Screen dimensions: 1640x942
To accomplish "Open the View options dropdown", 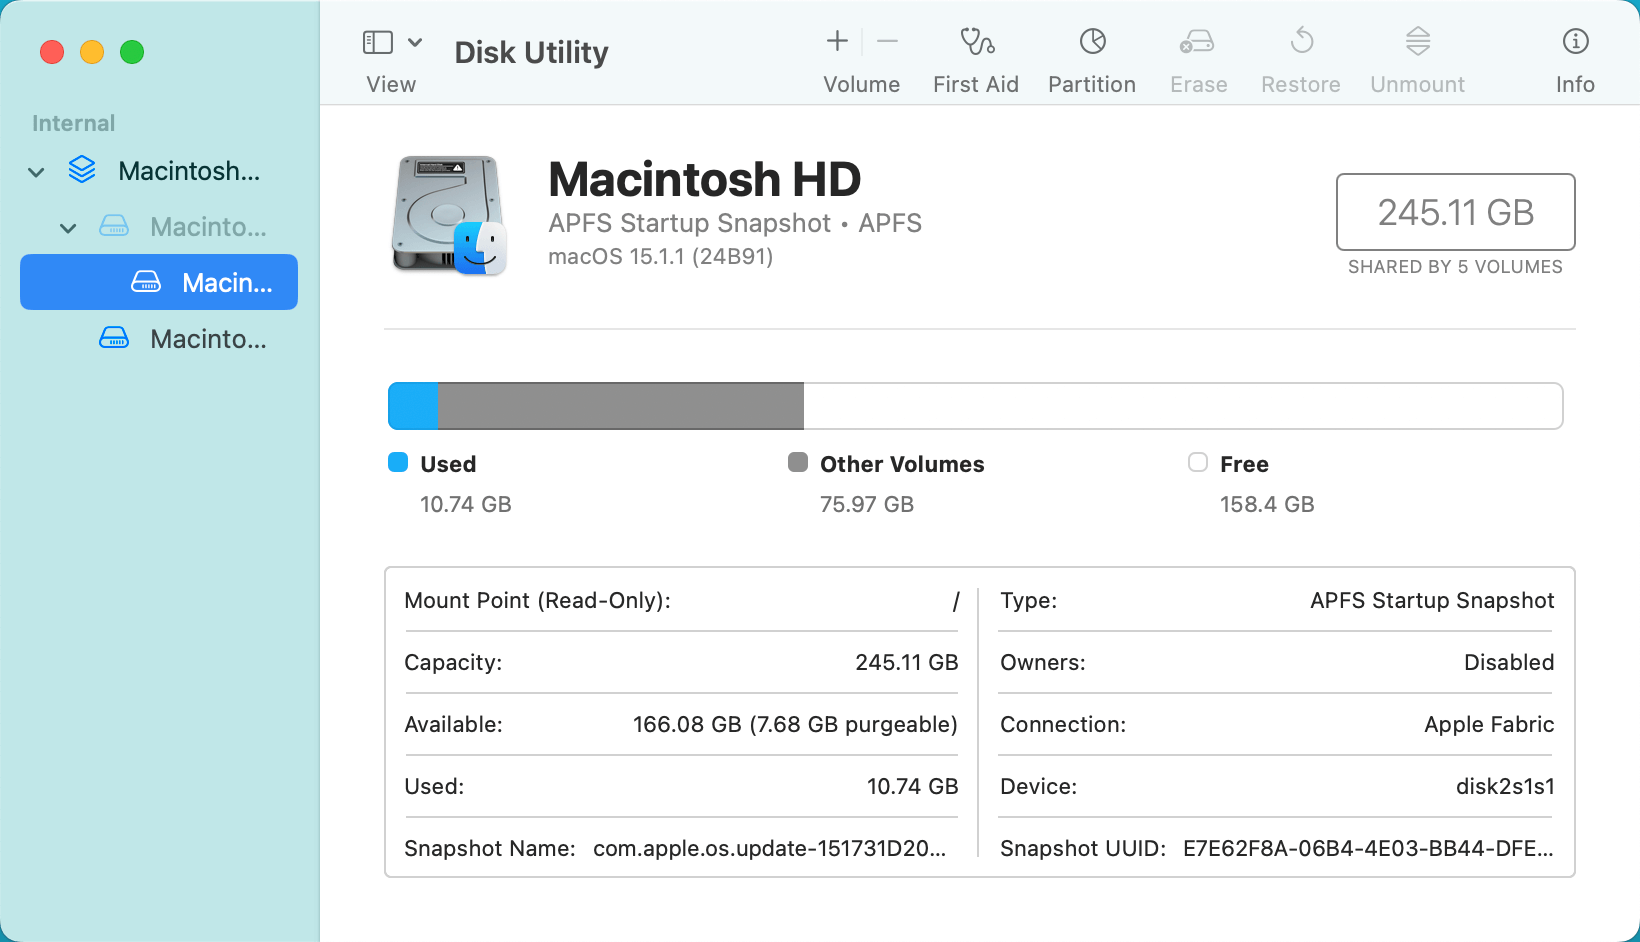I will [x=417, y=42].
